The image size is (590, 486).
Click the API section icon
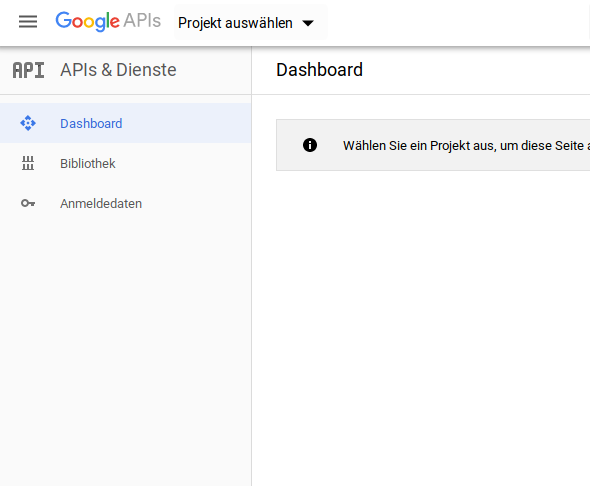(x=28, y=70)
